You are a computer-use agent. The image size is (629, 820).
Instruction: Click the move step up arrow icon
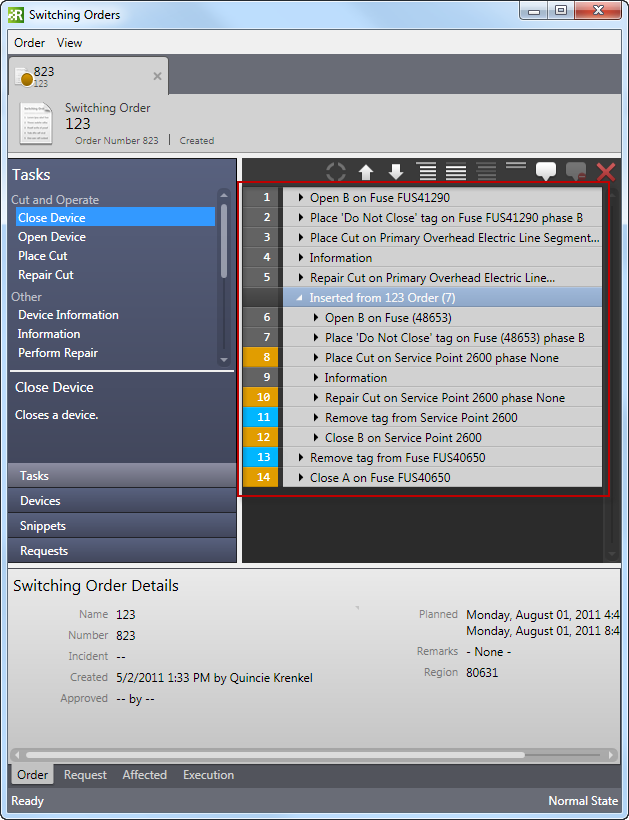click(x=366, y=172)
